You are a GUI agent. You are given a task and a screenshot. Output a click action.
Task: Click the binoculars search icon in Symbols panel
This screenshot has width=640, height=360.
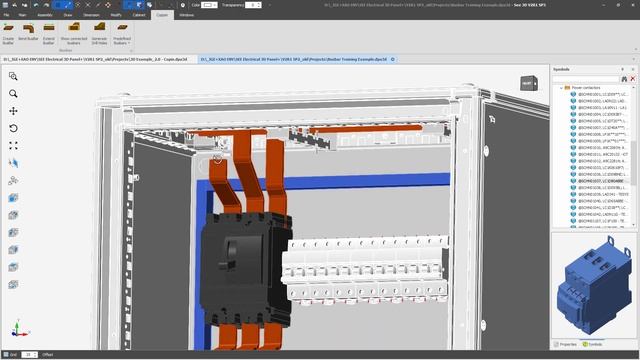point(624,79)
